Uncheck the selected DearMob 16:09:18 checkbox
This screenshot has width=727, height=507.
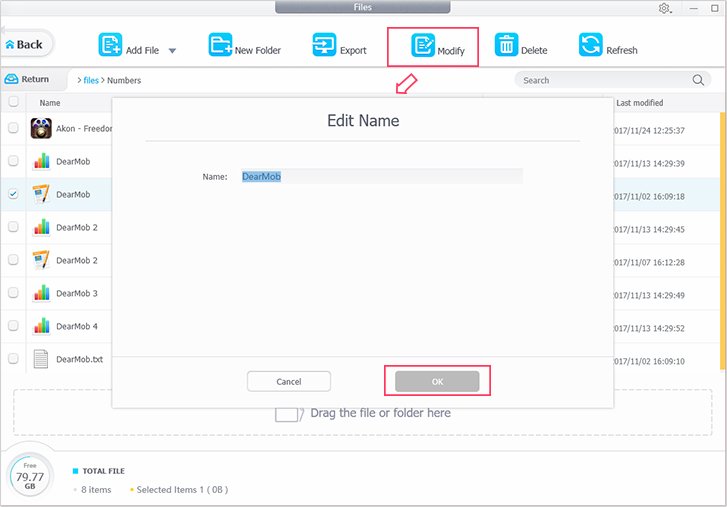point(13,194)
